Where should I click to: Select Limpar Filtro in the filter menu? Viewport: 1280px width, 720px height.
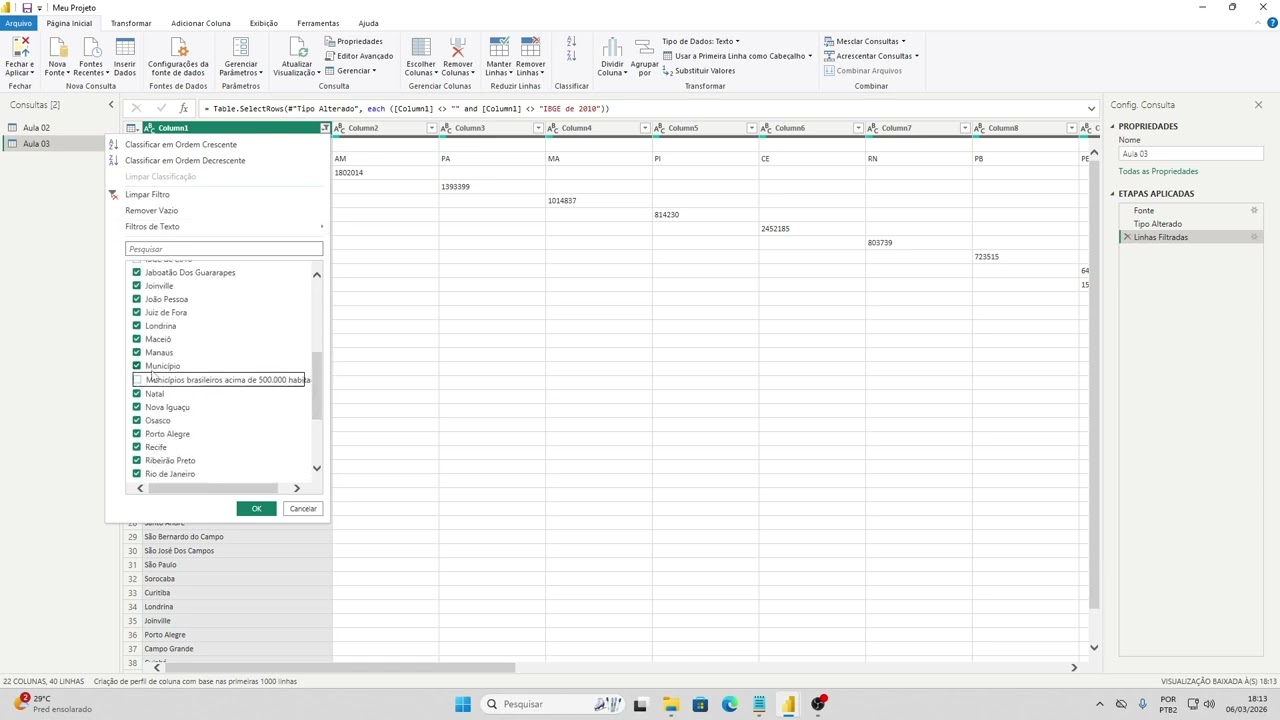147,194
